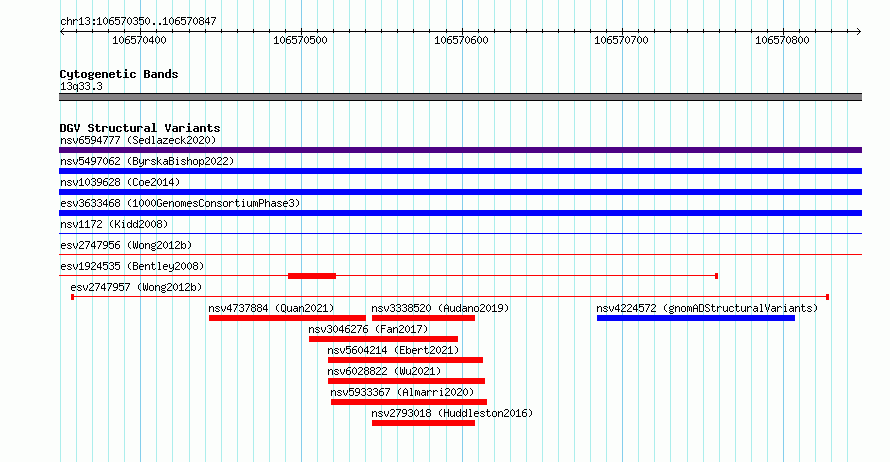Image resolution: width=890 pixels, height=462 pixels.
Task: Click the left end marker of esv2747957
Action: (x=73, y=297)
